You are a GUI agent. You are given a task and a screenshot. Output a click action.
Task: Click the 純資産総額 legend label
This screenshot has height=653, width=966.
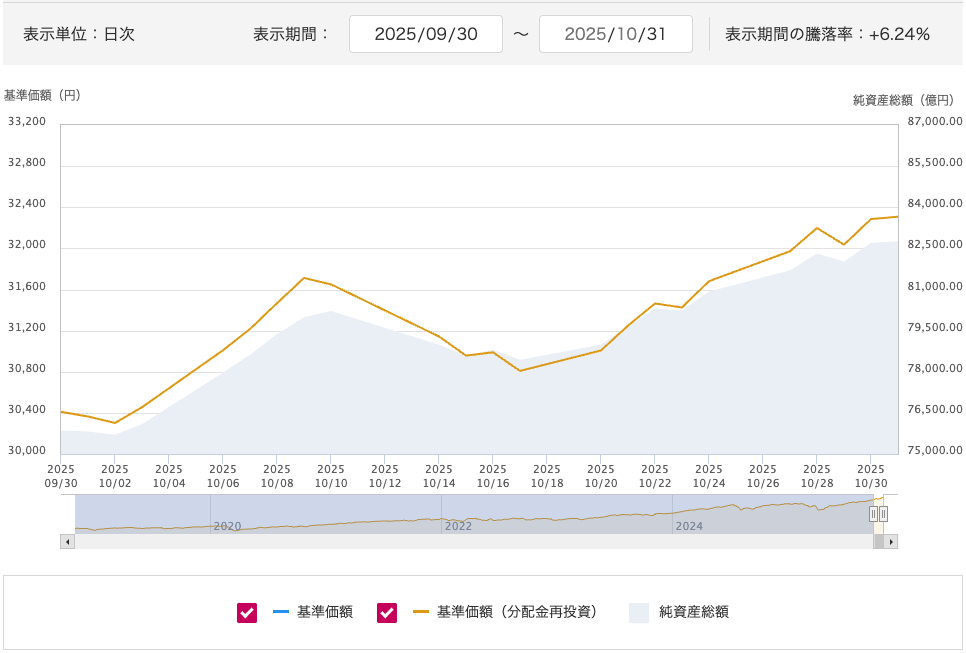pos(693,612)
